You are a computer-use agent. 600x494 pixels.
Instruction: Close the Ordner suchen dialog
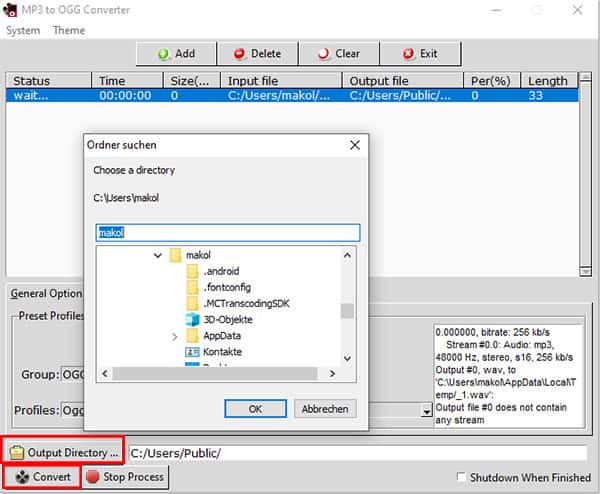tap(355, 145)
